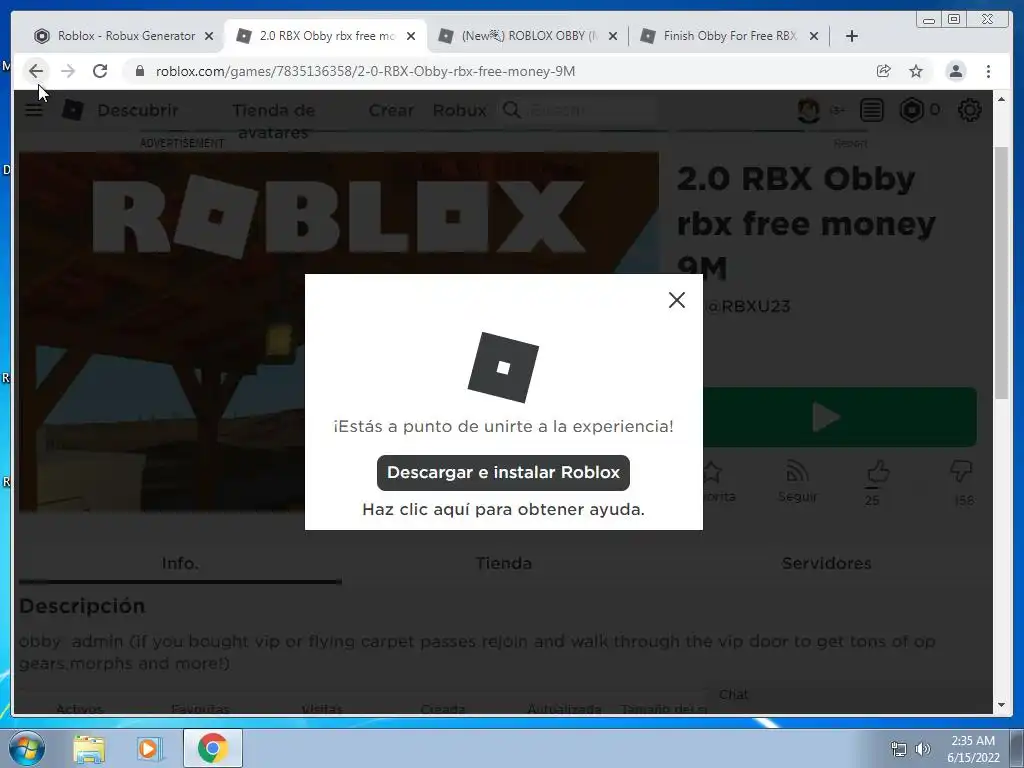Image resolution: width=1024 pixels, height=768 pixels.
Task: Share this page via share icon
Action: (x=883, y=71)
